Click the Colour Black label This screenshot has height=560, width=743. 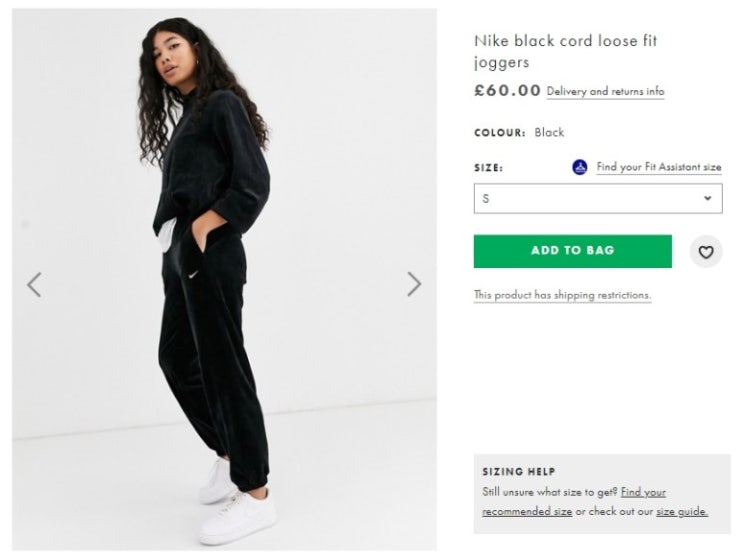[519, 132]
